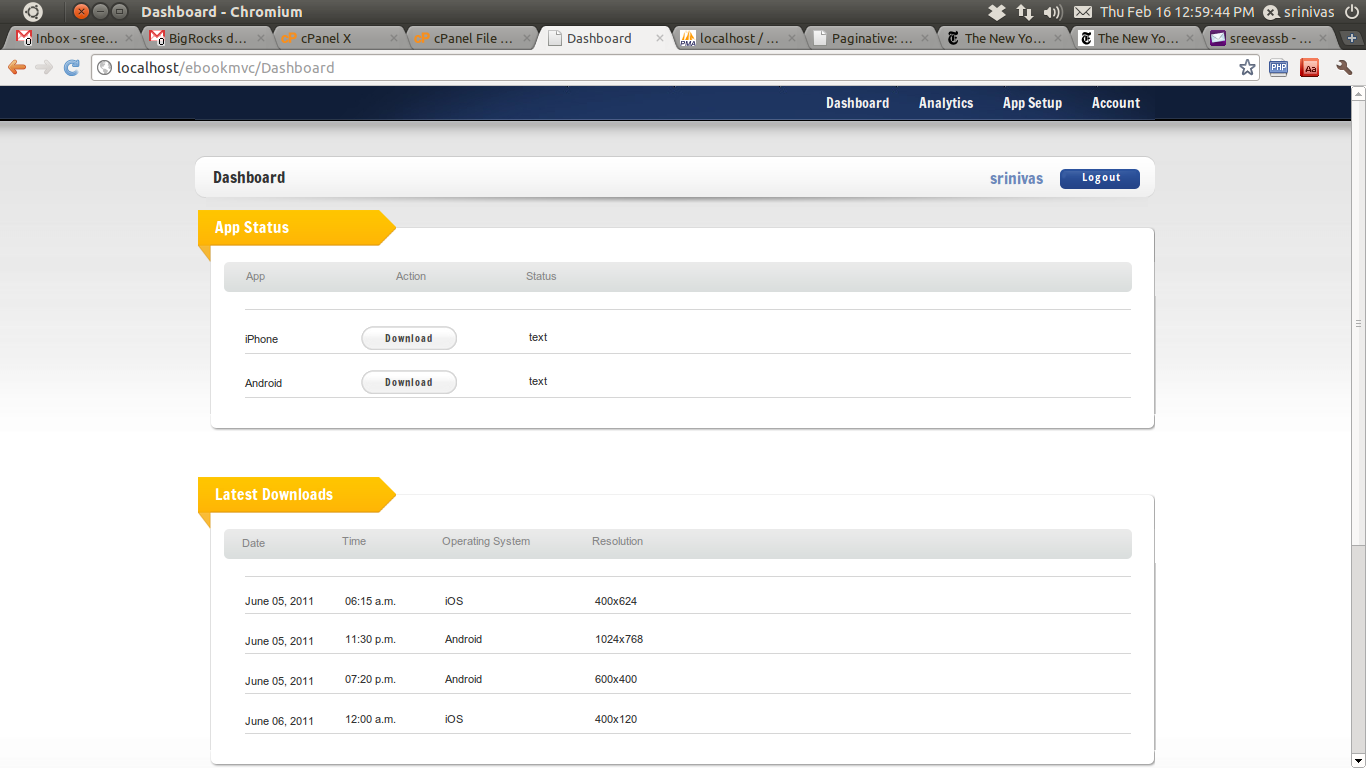Click the network up/down arrows tray icon

(x=1023, y=14)
